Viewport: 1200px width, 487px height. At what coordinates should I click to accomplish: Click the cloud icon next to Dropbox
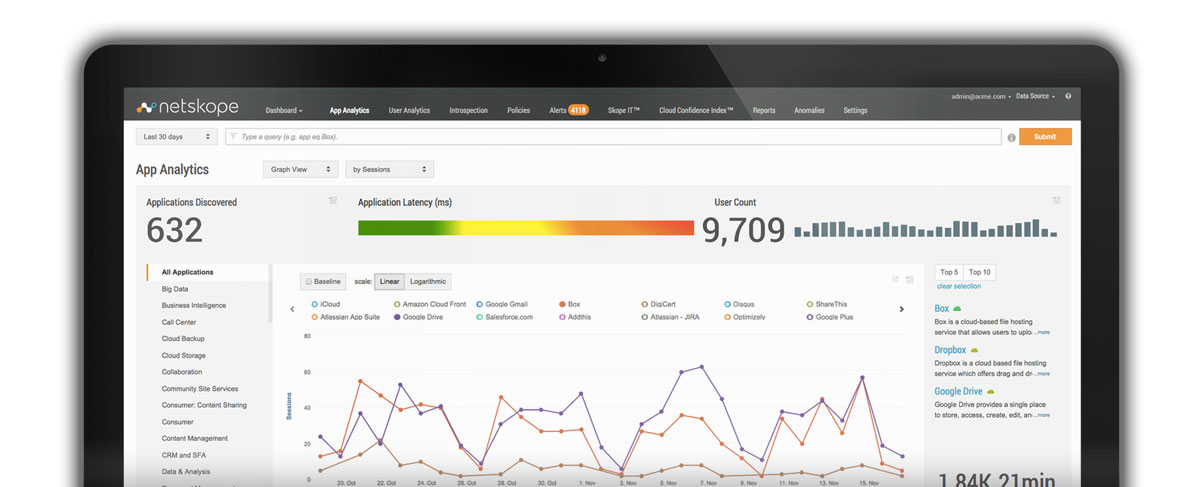point(974,350)
